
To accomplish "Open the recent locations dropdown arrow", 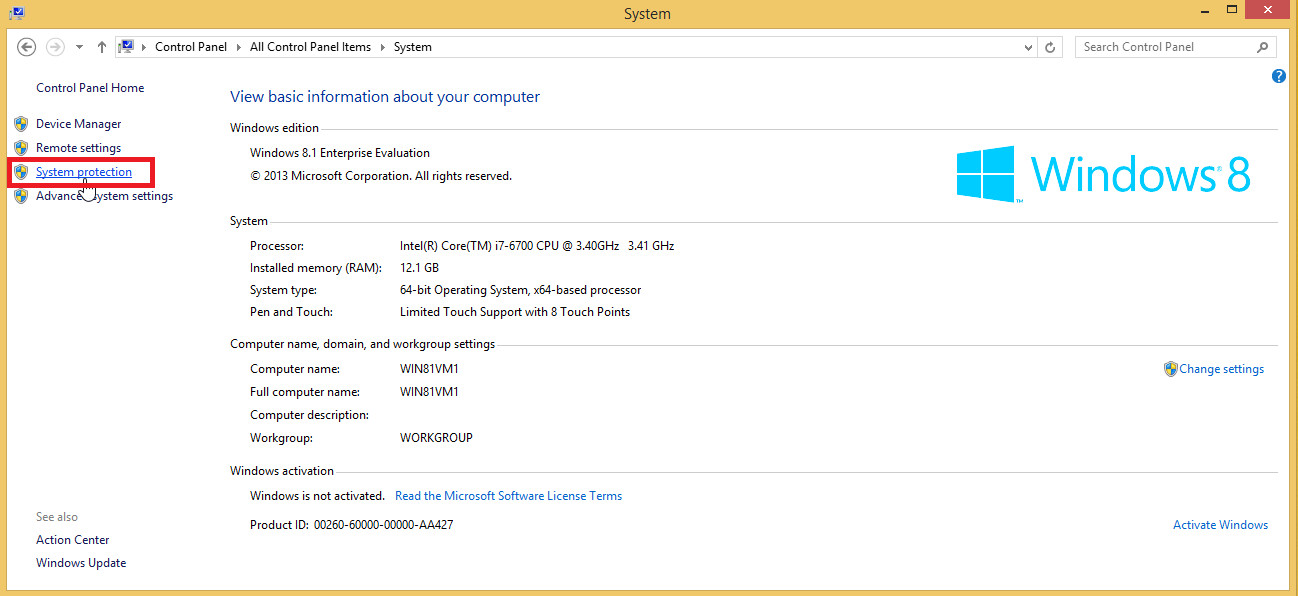I will [80, 47].
